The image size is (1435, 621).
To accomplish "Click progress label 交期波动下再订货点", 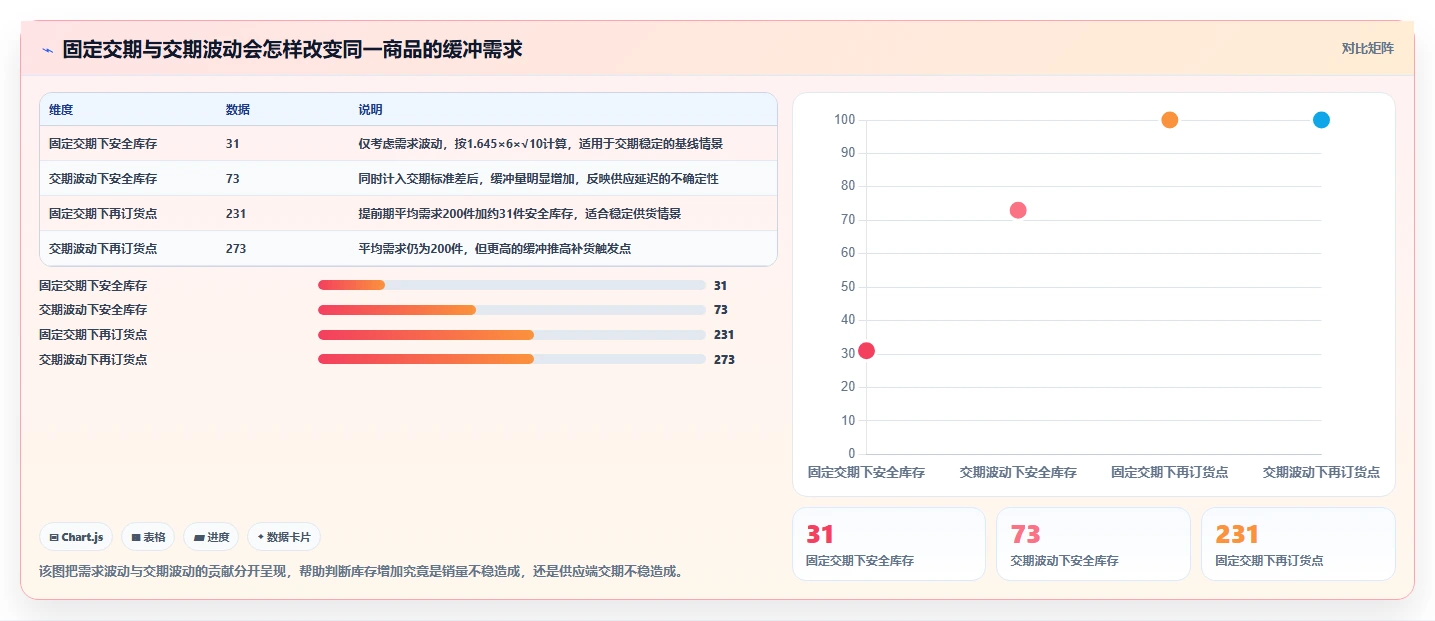I will point(93,359).
